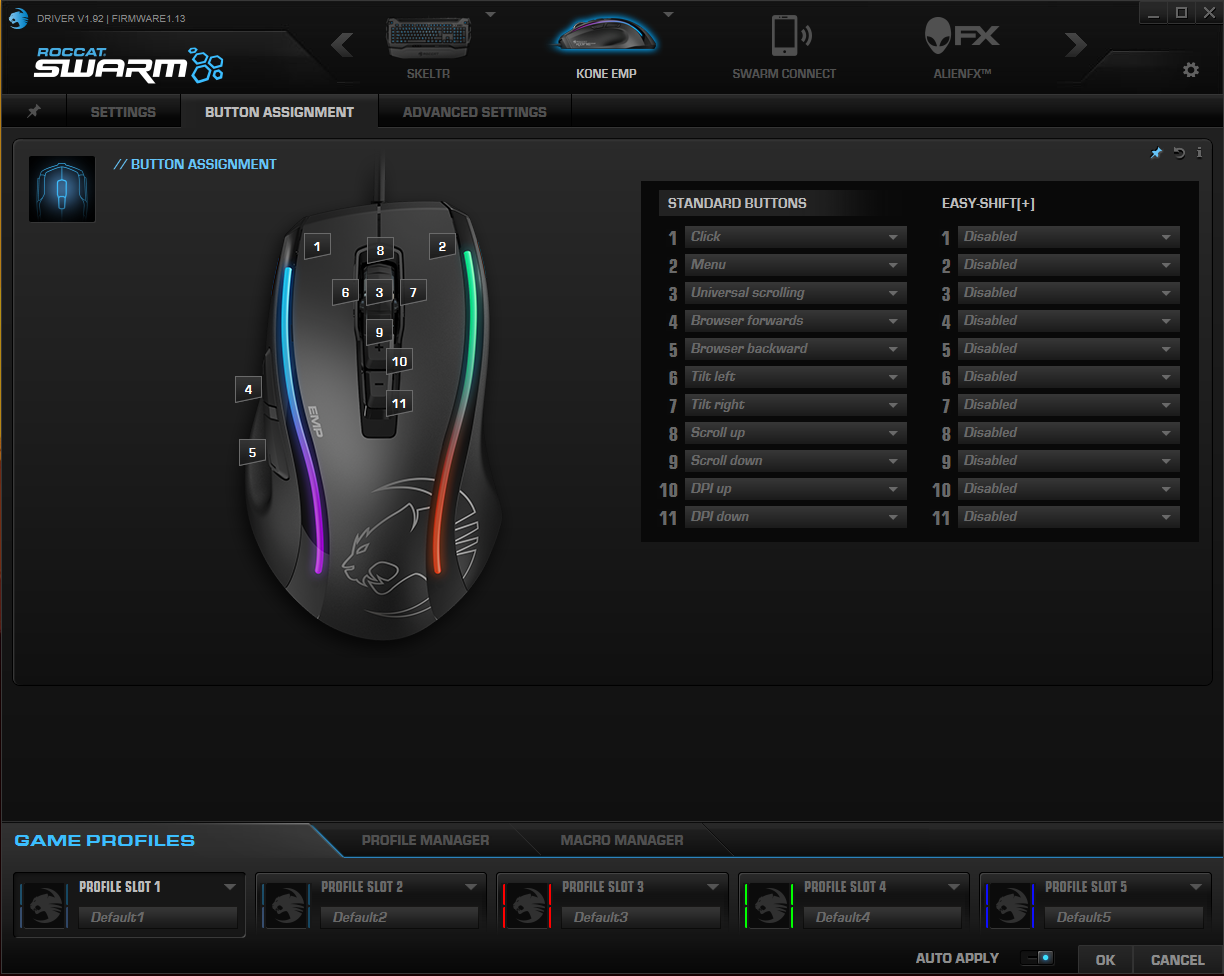Open the pinned tab with pin icon
The image size is (1224, 976).
34,111
